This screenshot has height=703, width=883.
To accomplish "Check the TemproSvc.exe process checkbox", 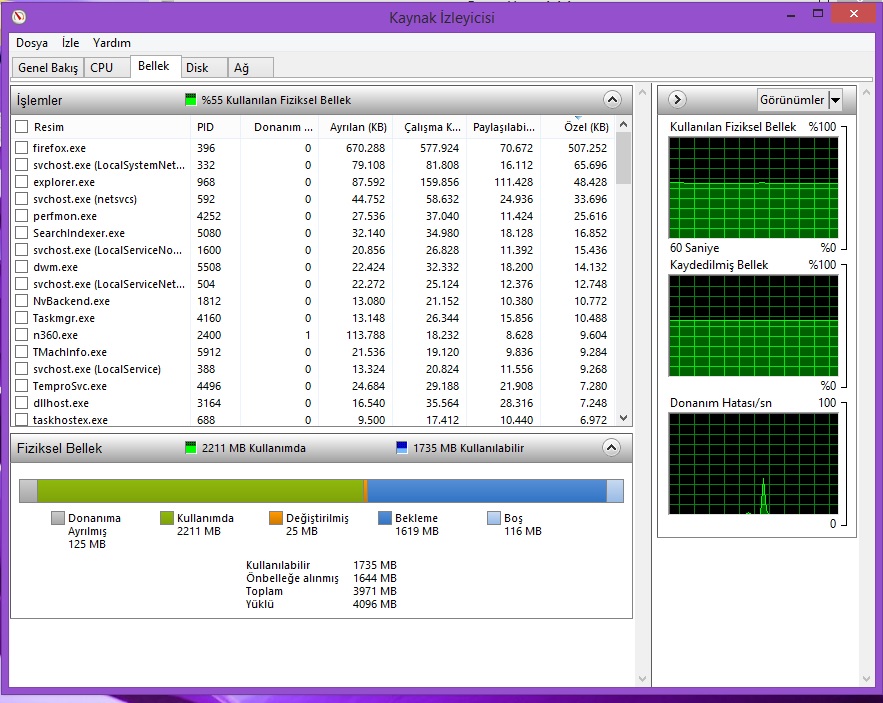I will [x=21, y=386].
